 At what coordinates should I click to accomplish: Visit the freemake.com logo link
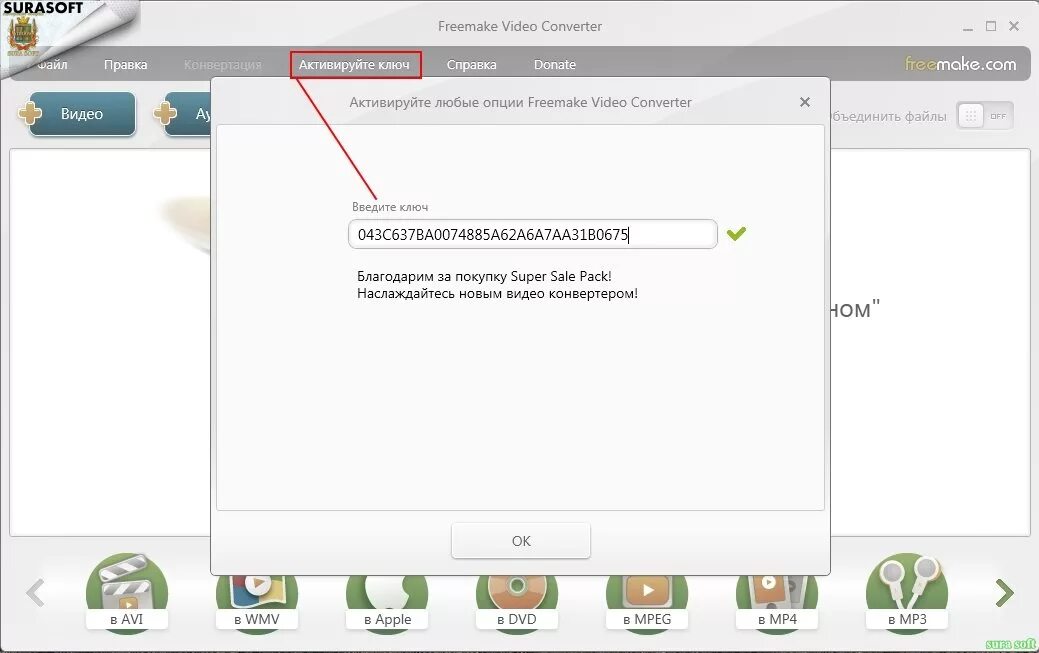coord(960,64)
